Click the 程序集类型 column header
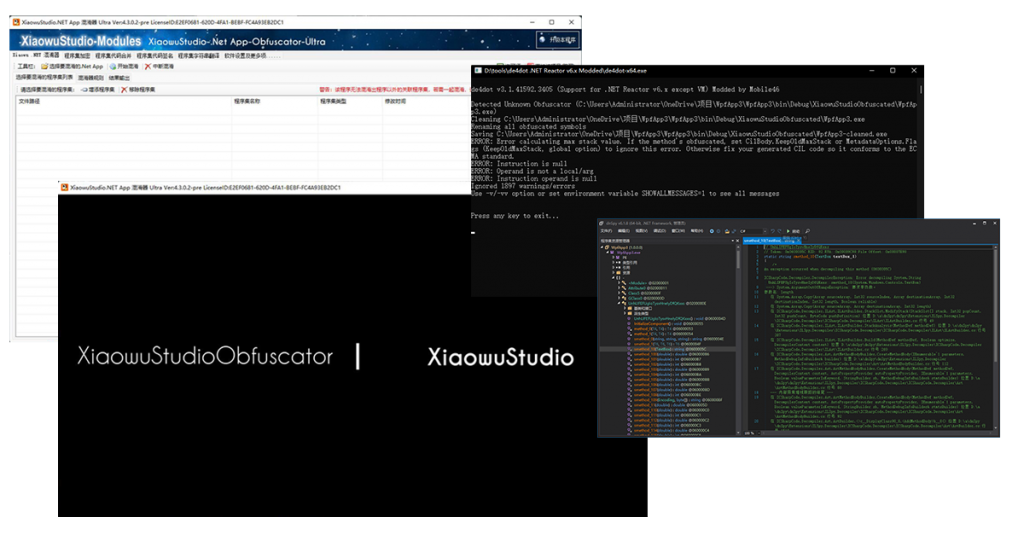 tap(350, 101)
